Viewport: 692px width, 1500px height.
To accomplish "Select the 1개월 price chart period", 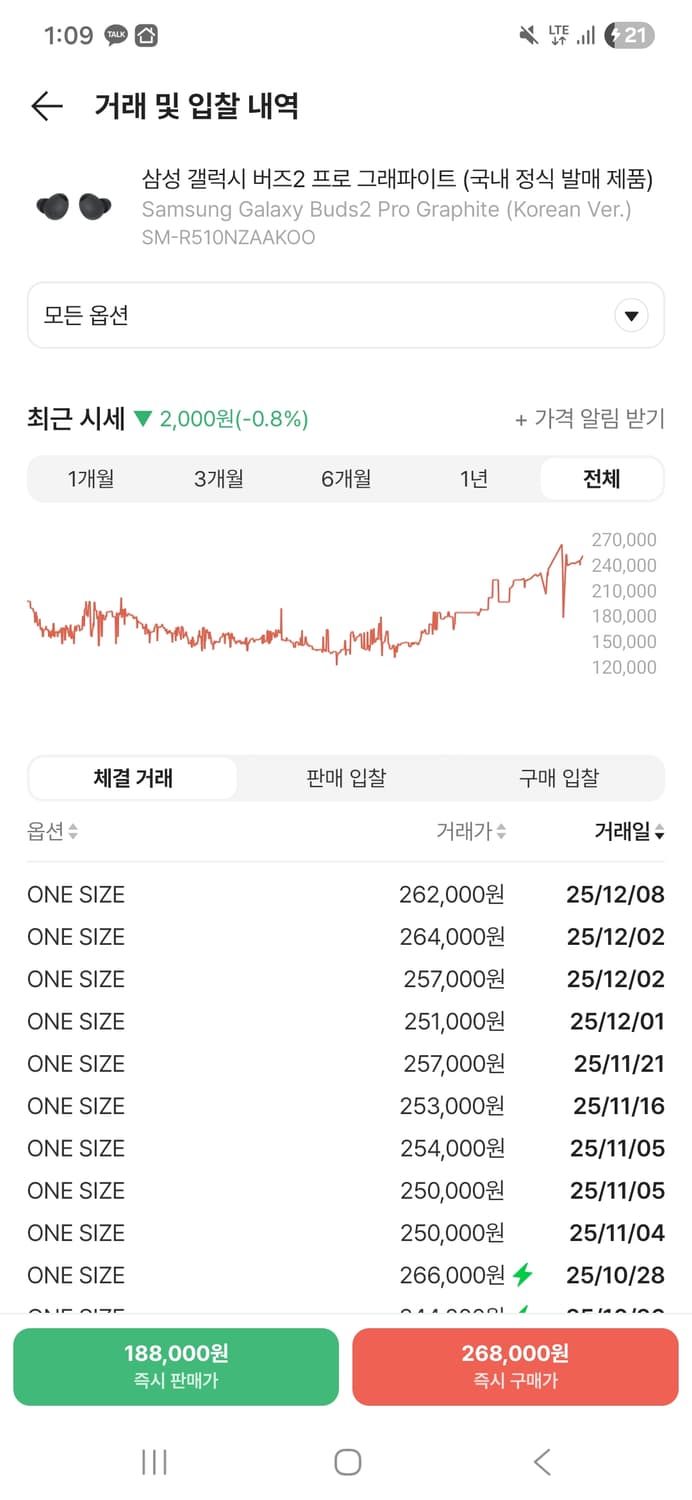I will coord(91,478).
